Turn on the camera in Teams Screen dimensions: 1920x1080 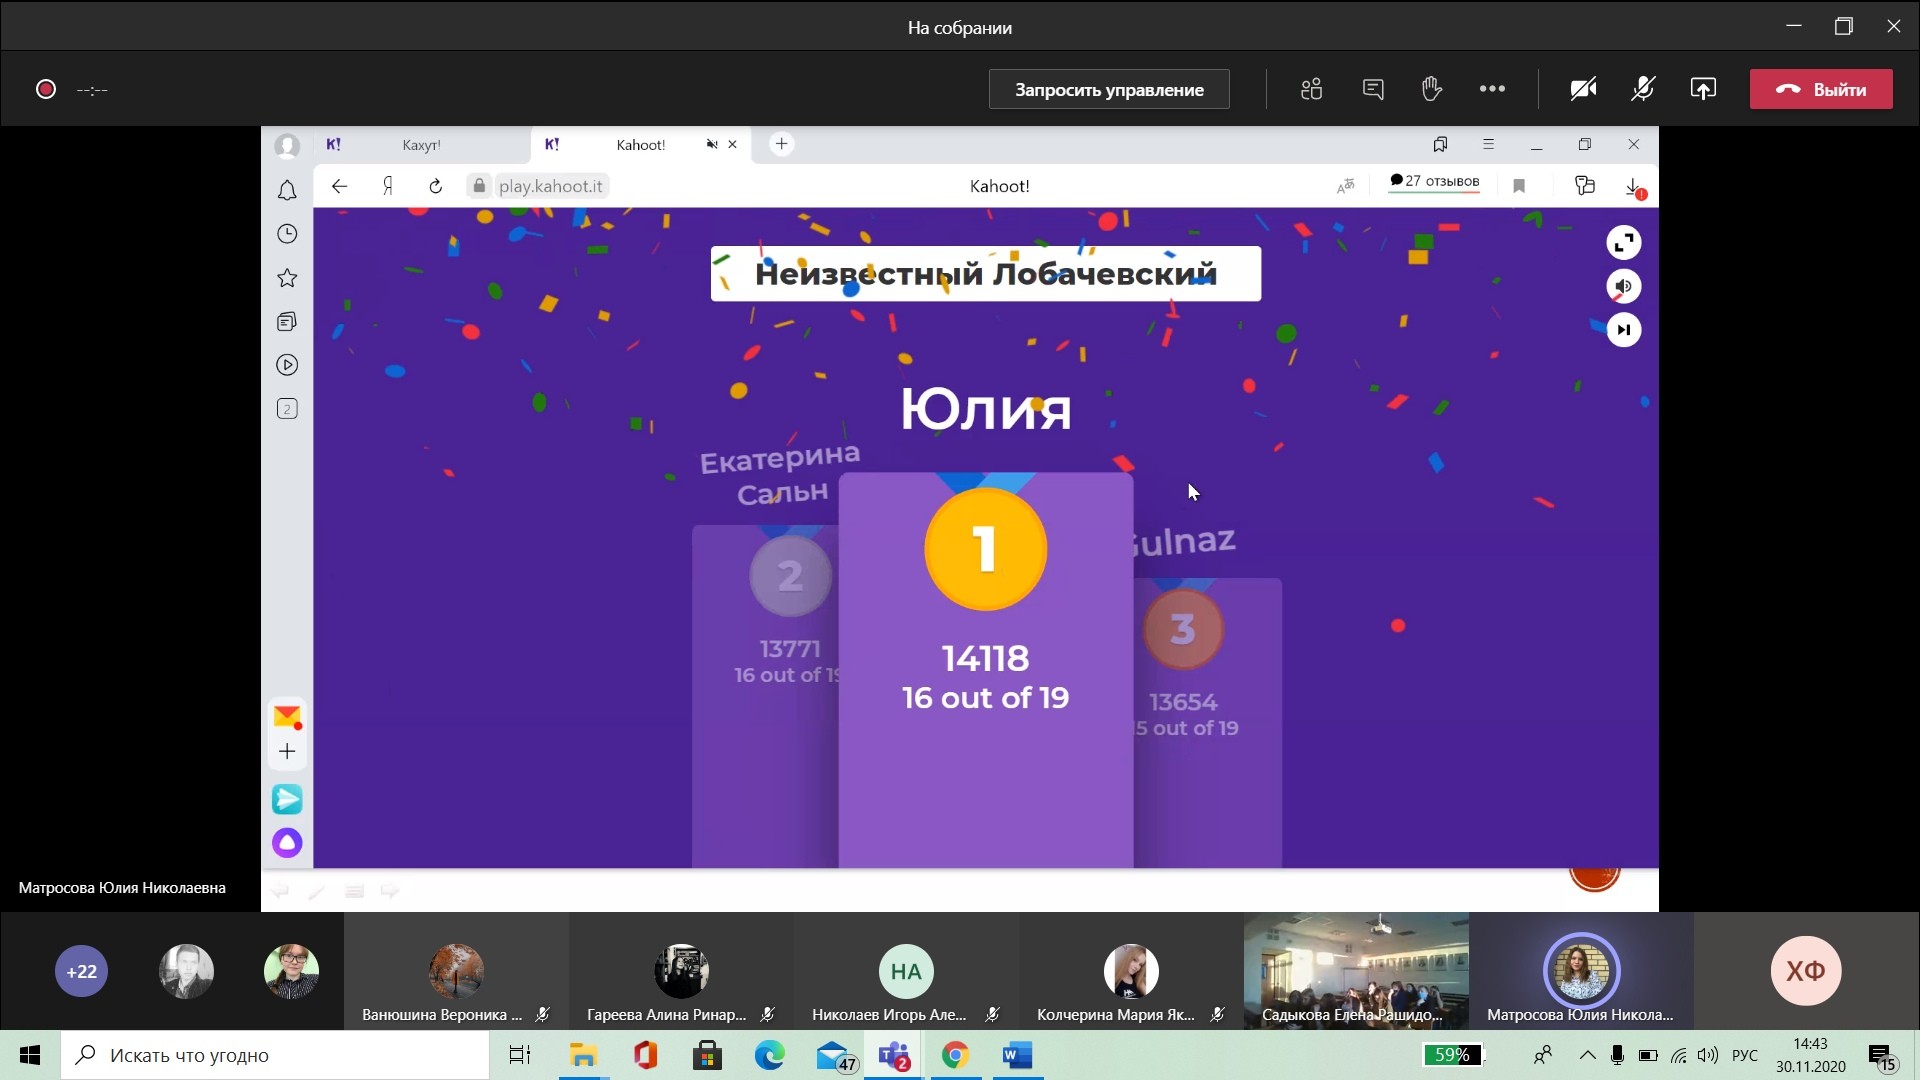click(1583, 88)
